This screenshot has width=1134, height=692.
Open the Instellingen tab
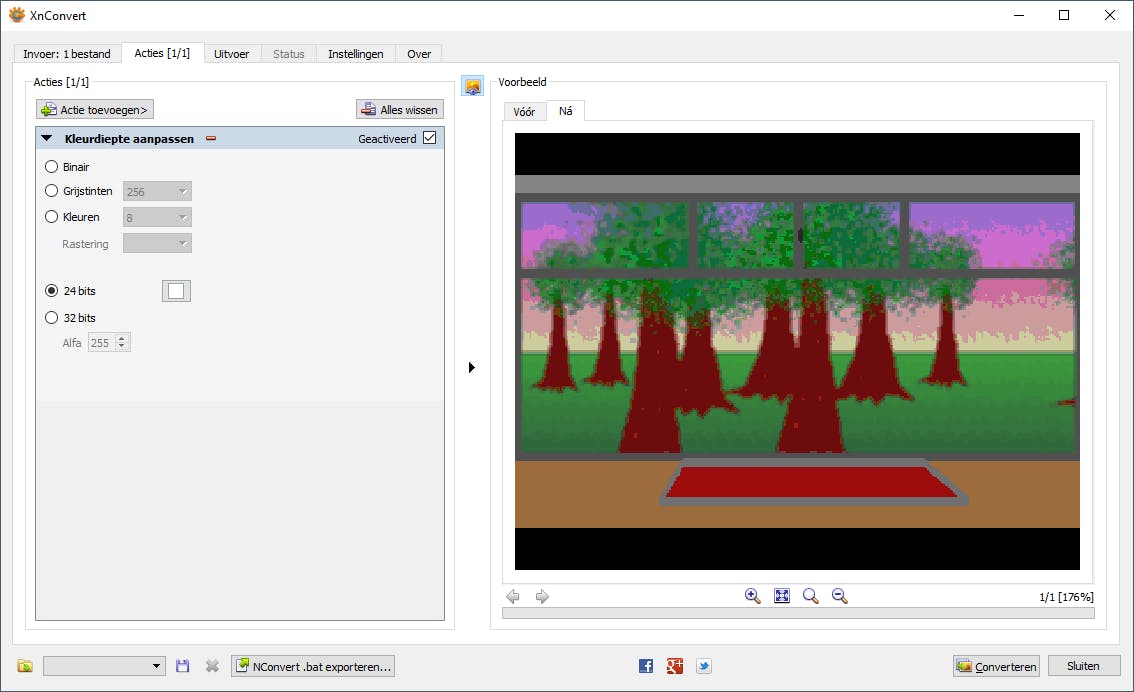click(356, 54)
